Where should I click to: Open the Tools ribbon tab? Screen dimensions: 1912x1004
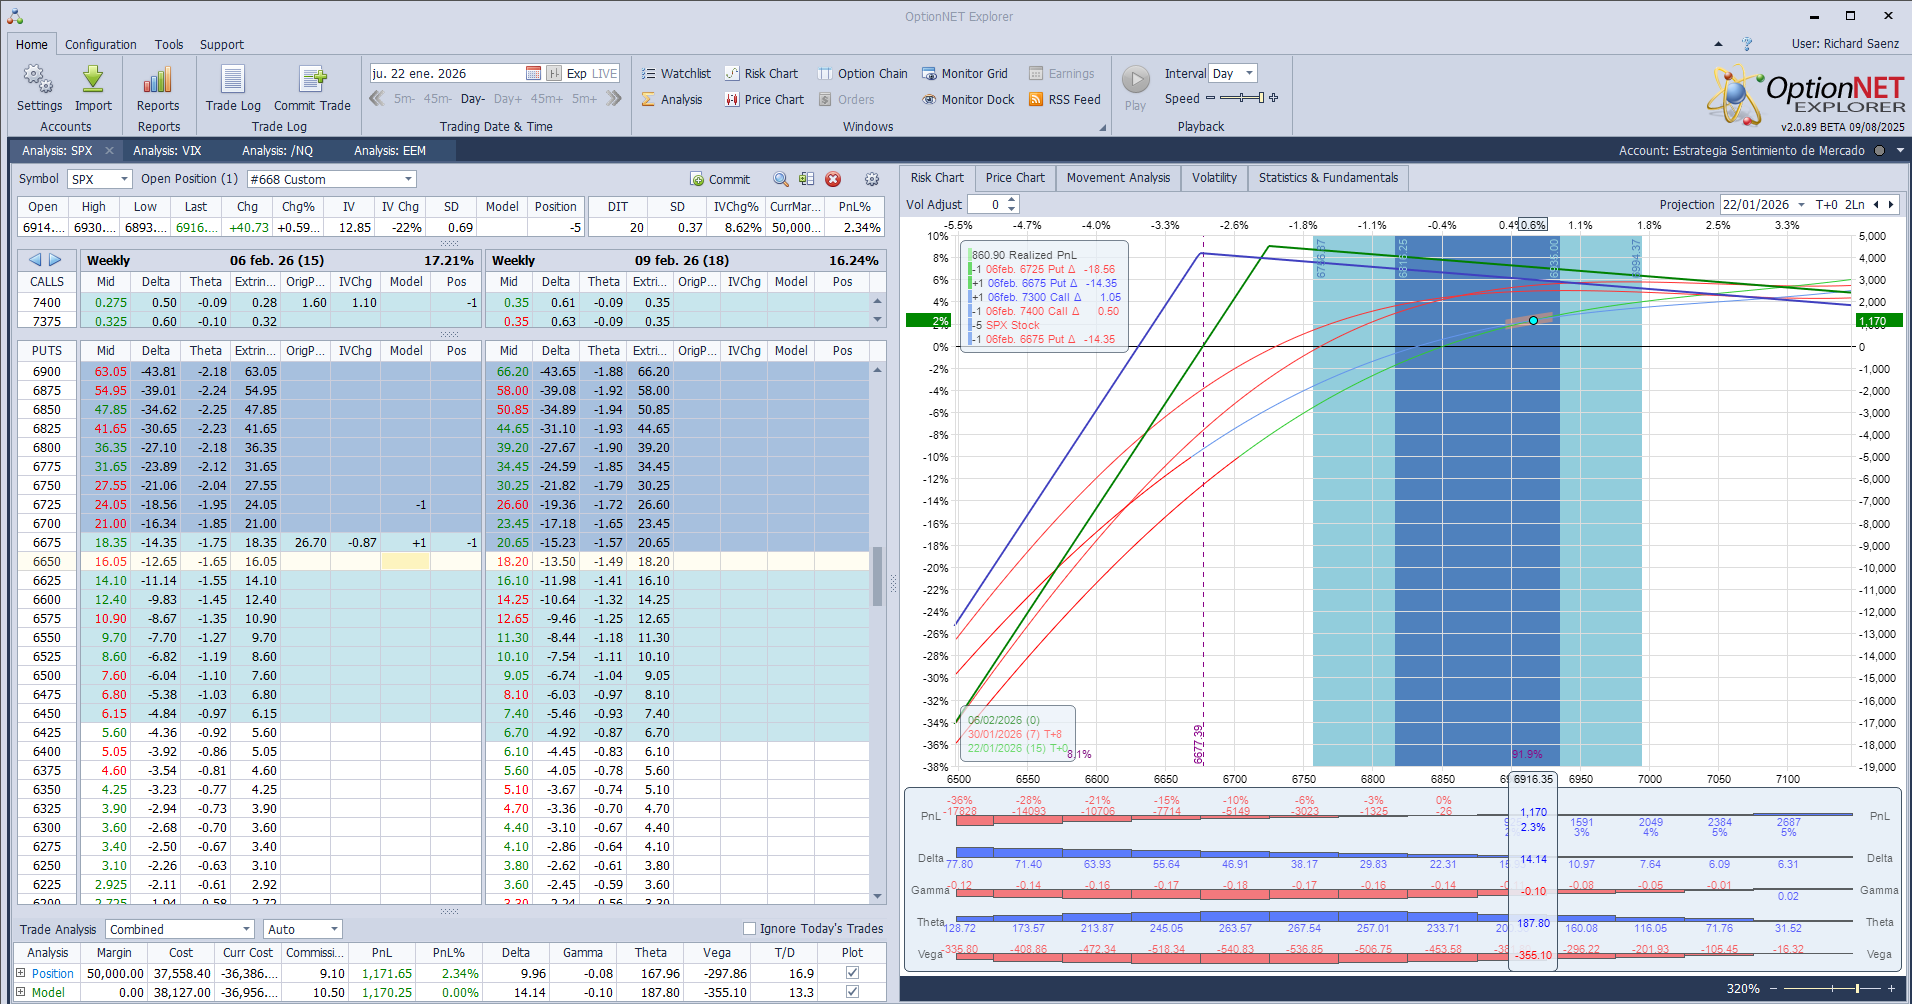tap(169, 44)
